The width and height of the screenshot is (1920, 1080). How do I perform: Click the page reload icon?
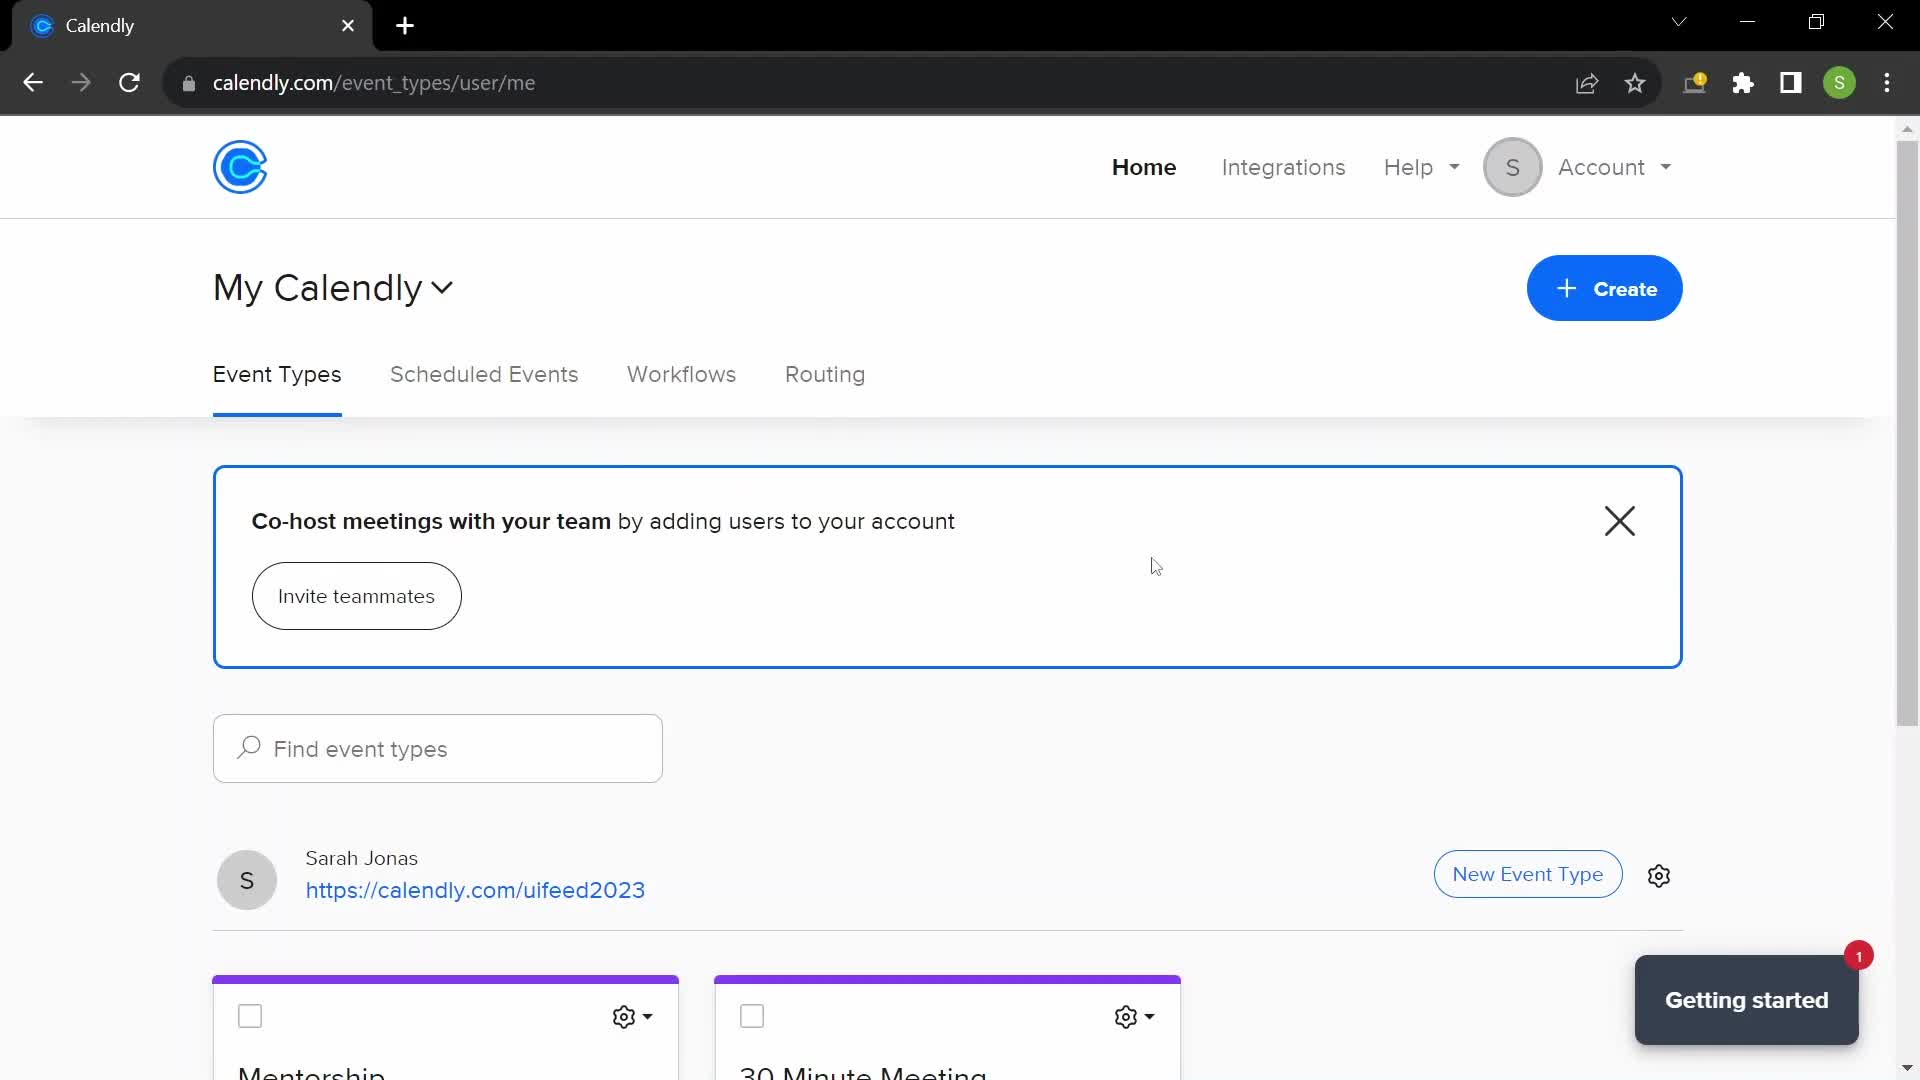[129, 83]
